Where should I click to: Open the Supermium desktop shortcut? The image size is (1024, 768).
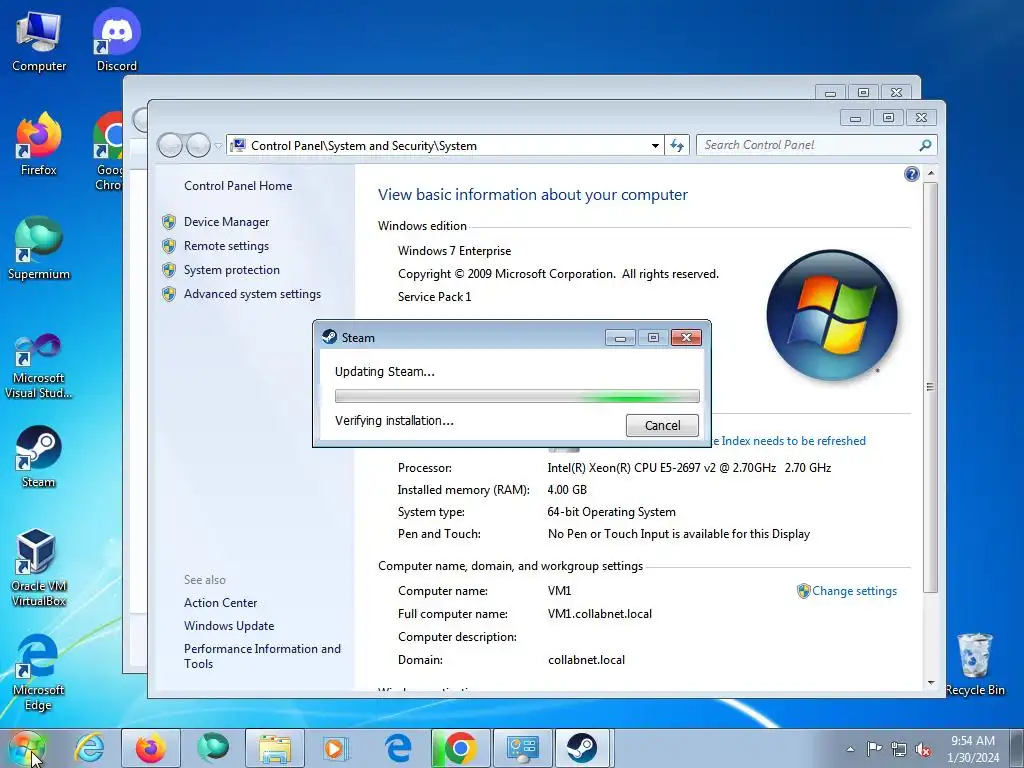[39, 248]
